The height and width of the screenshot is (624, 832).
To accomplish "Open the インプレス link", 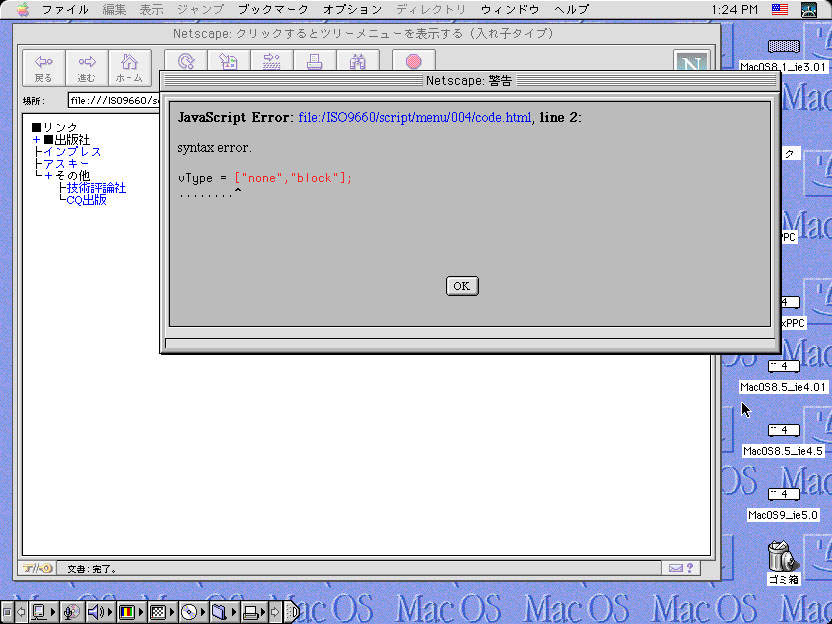I will pyautogui.click(x=72, y=152).
